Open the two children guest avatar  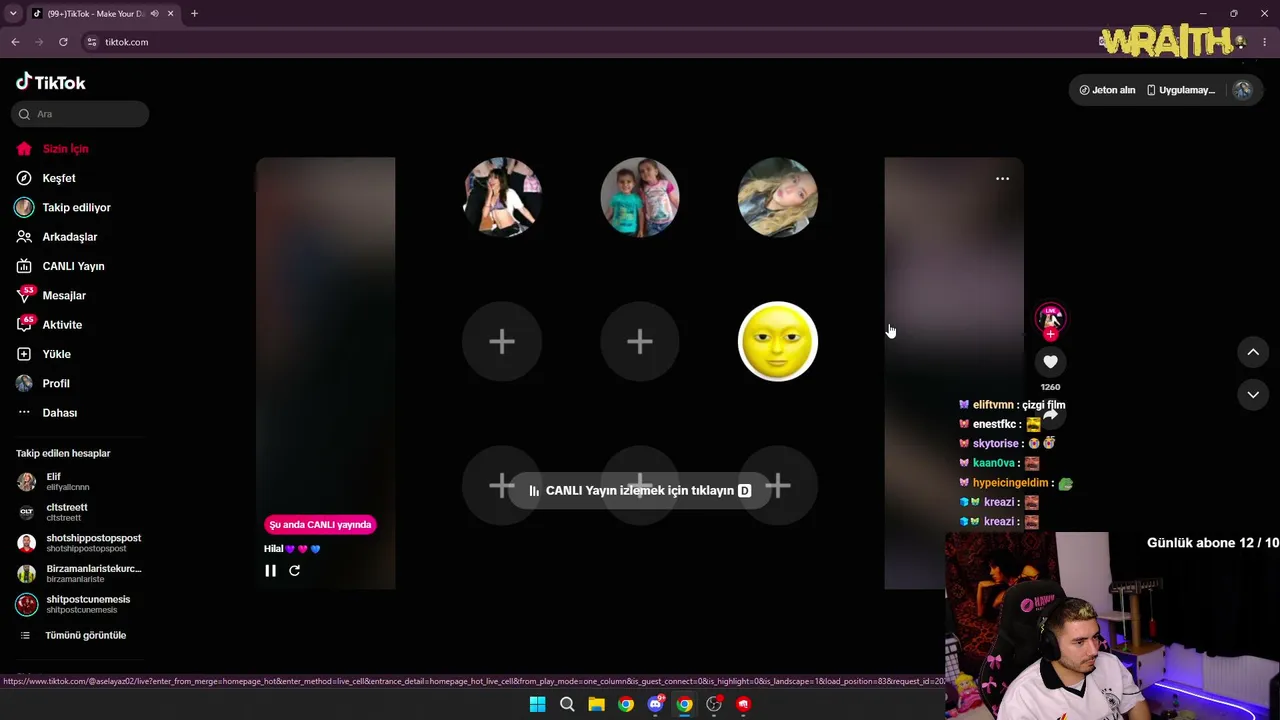(x=640, y=197)
